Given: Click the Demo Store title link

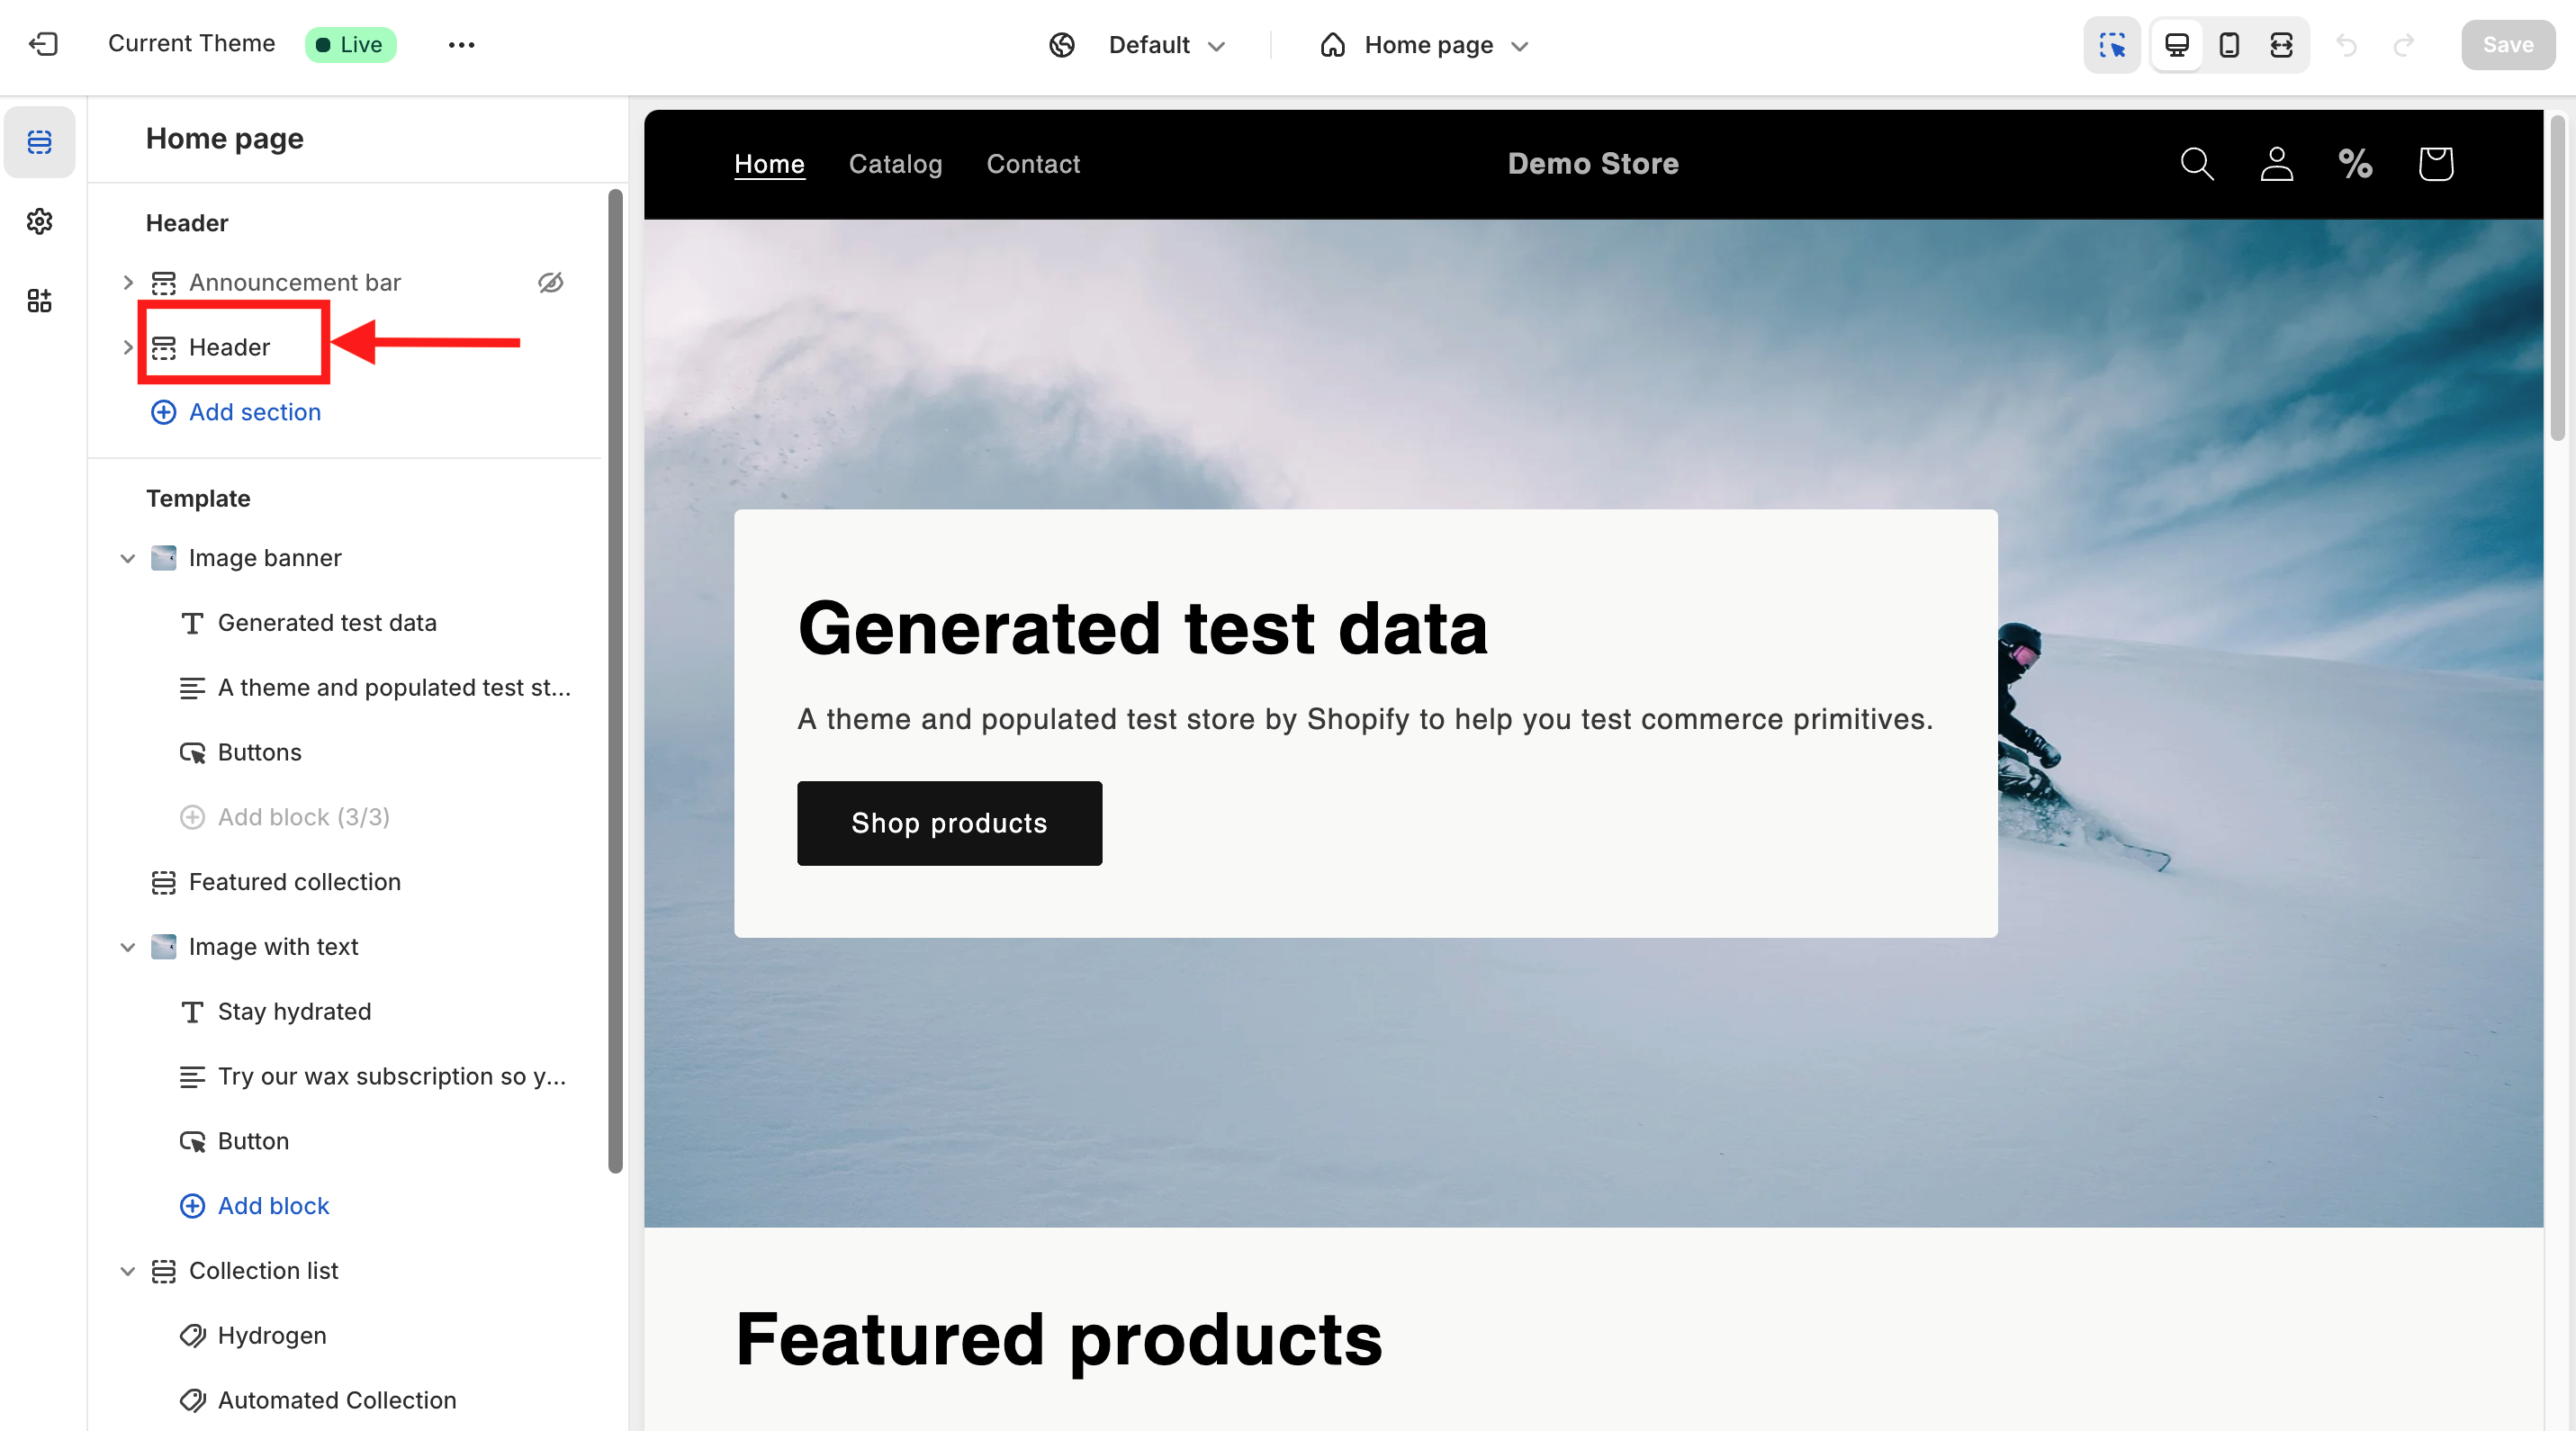Looking at the screenshot, I should (x=1593, y=164).
